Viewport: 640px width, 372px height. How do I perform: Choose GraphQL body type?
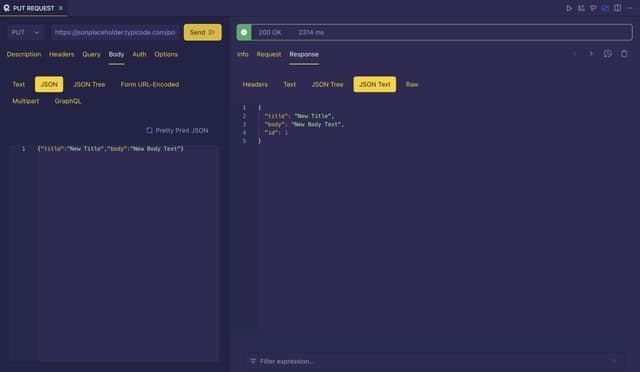(x=68, y=101)
